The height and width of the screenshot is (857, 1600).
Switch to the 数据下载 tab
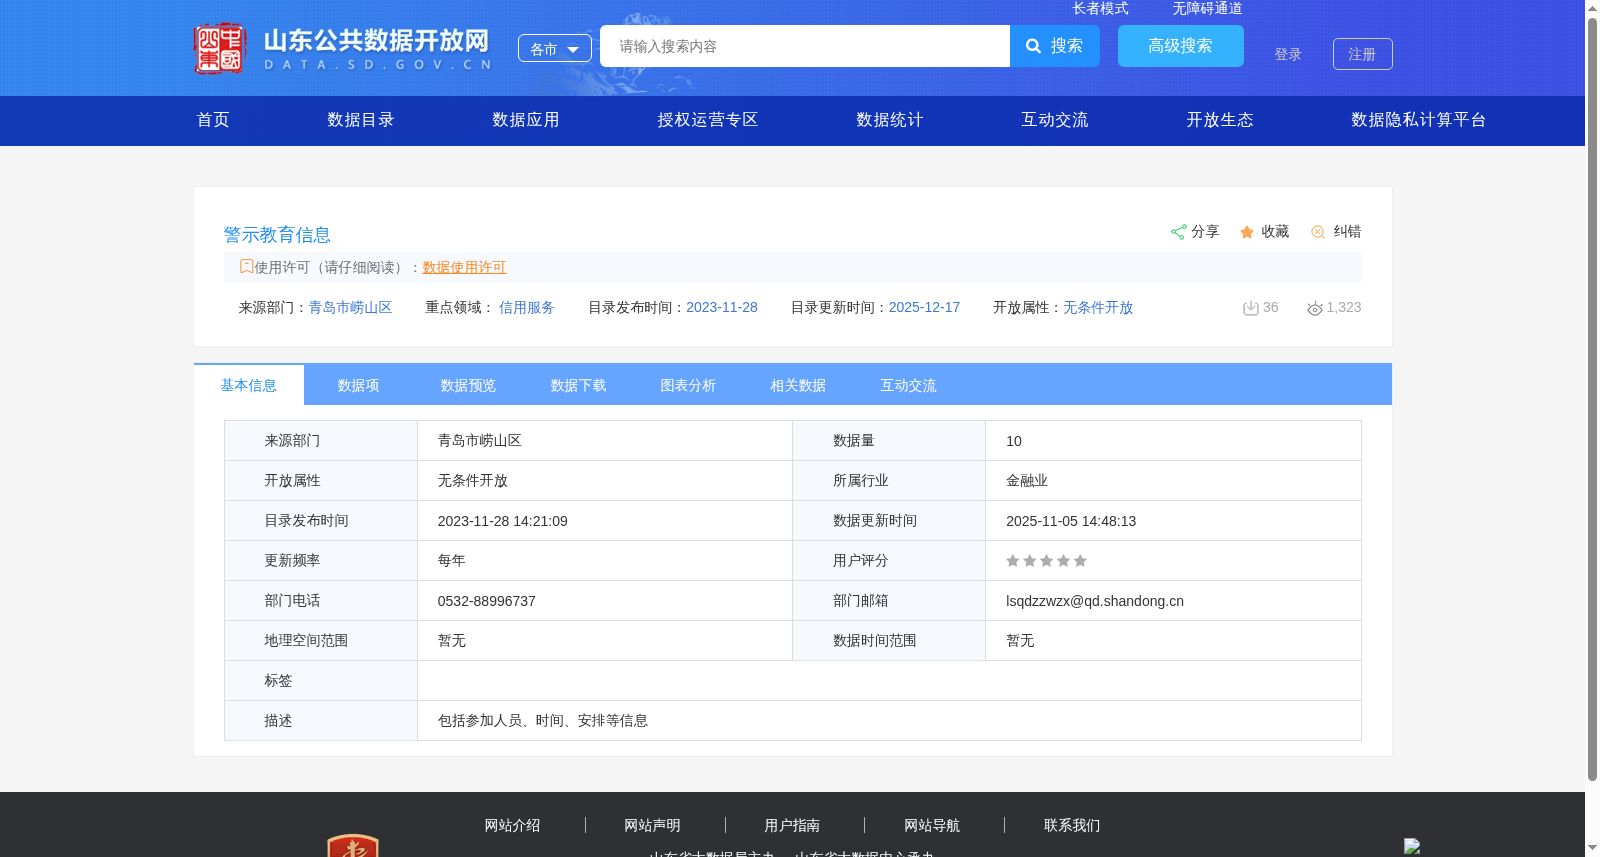pos(579,385)
